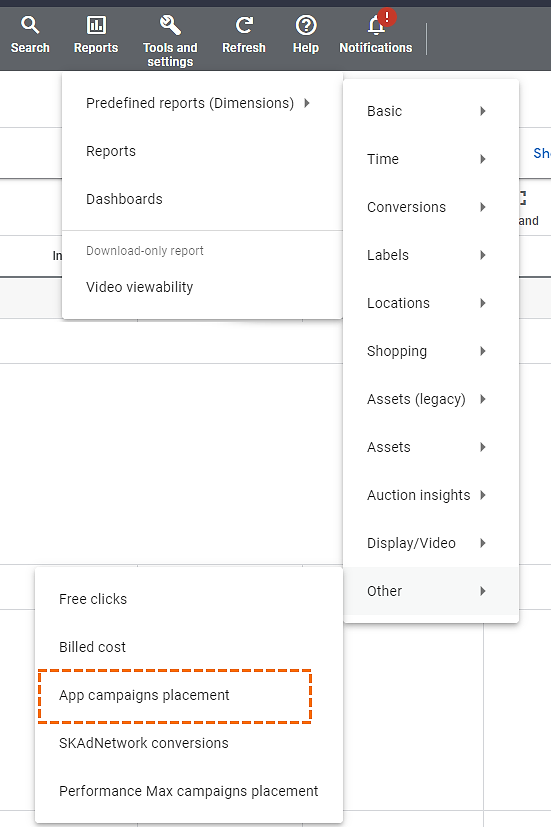The height and width of the screenshot is (827, 551).
Task: Open Notifications bell icon
Action: click(x=376, y=25)
